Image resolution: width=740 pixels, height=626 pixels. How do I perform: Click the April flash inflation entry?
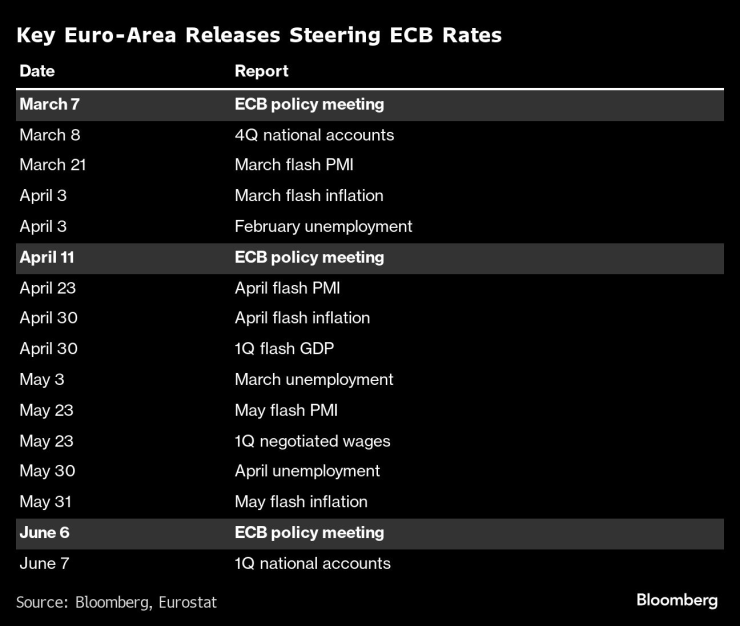tap(302, 318)
